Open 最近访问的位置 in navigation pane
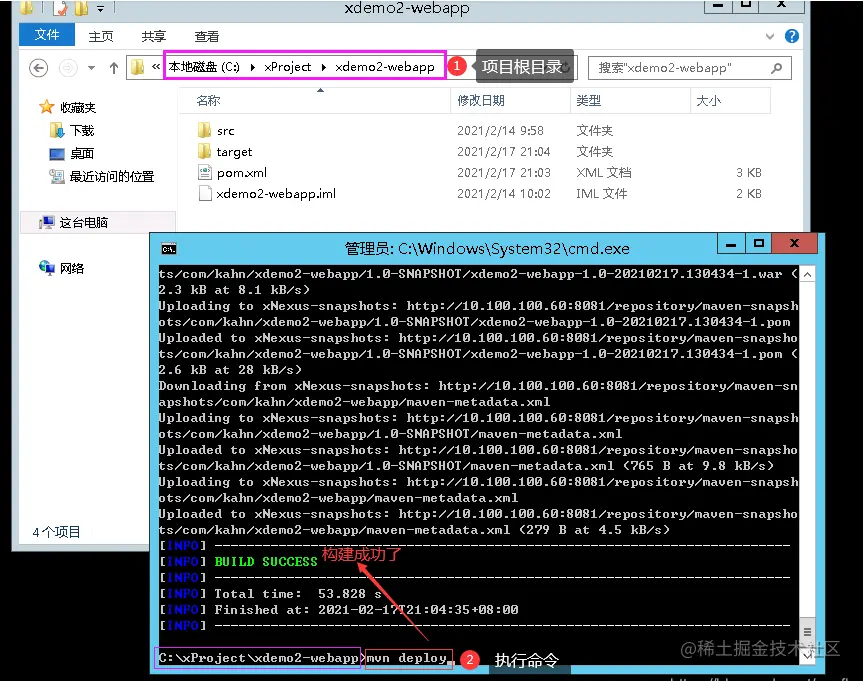863x681 pixels. coord(101,176)
